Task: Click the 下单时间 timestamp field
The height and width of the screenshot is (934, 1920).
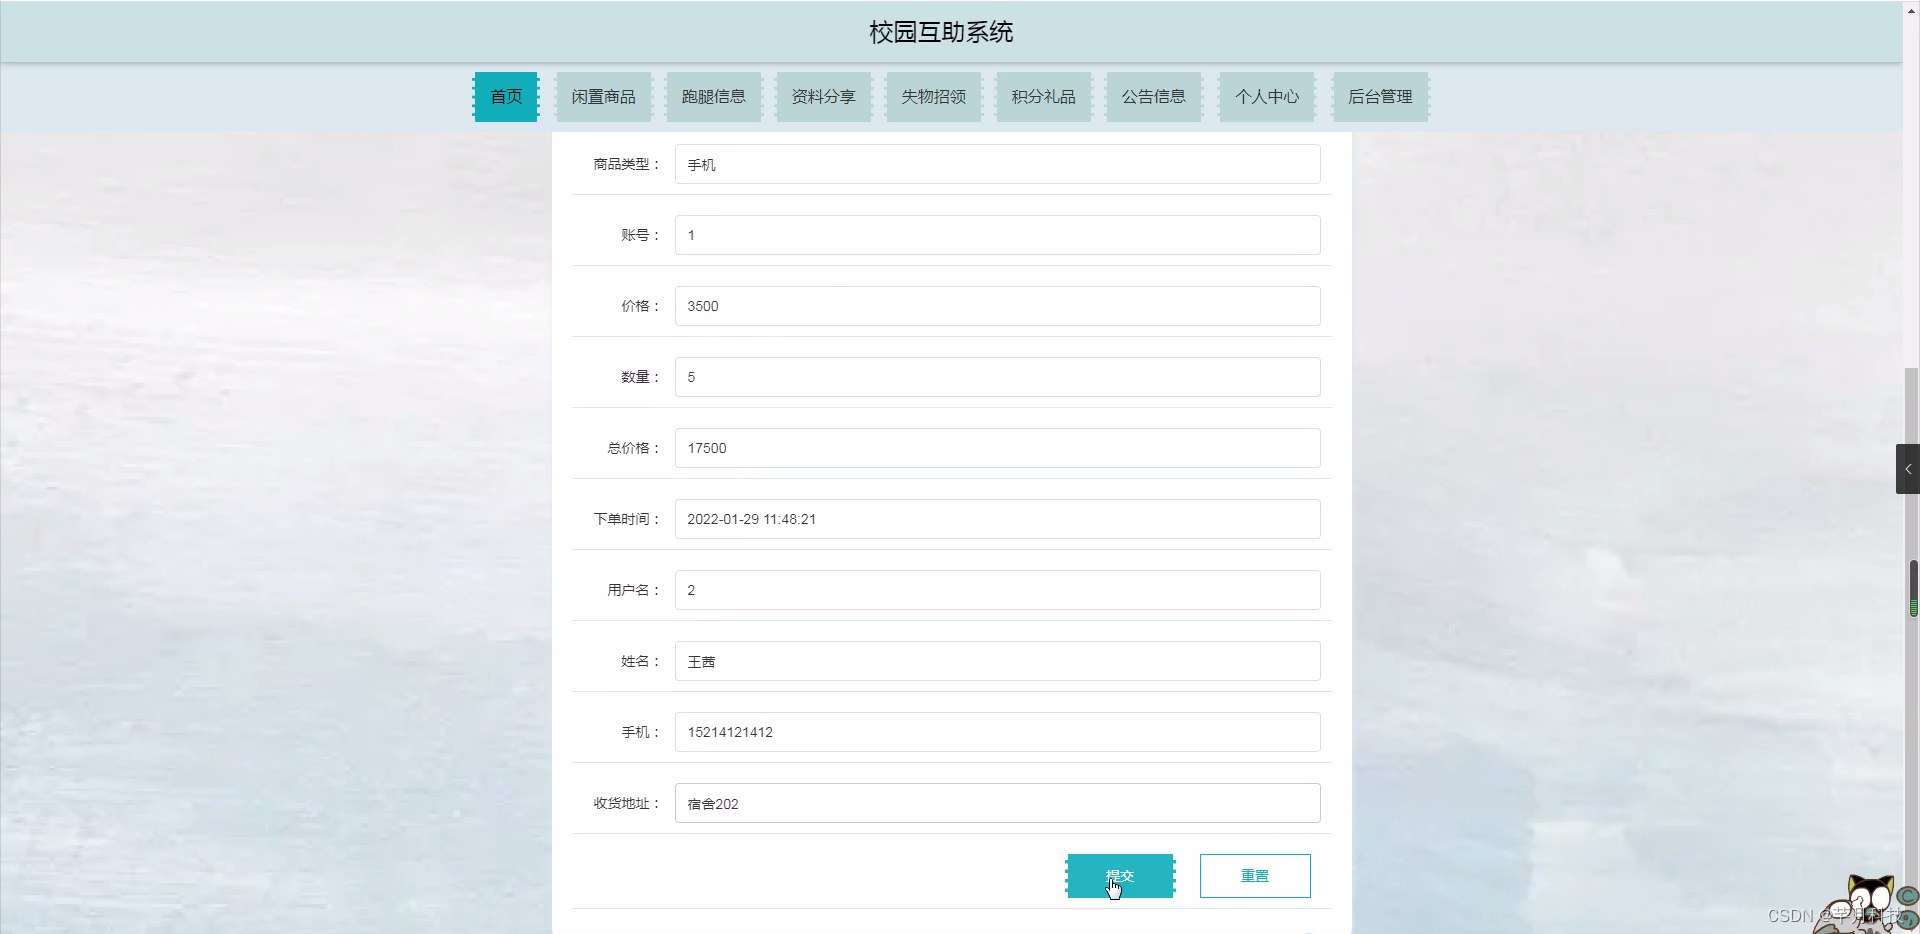Action: tap(997, 518)
